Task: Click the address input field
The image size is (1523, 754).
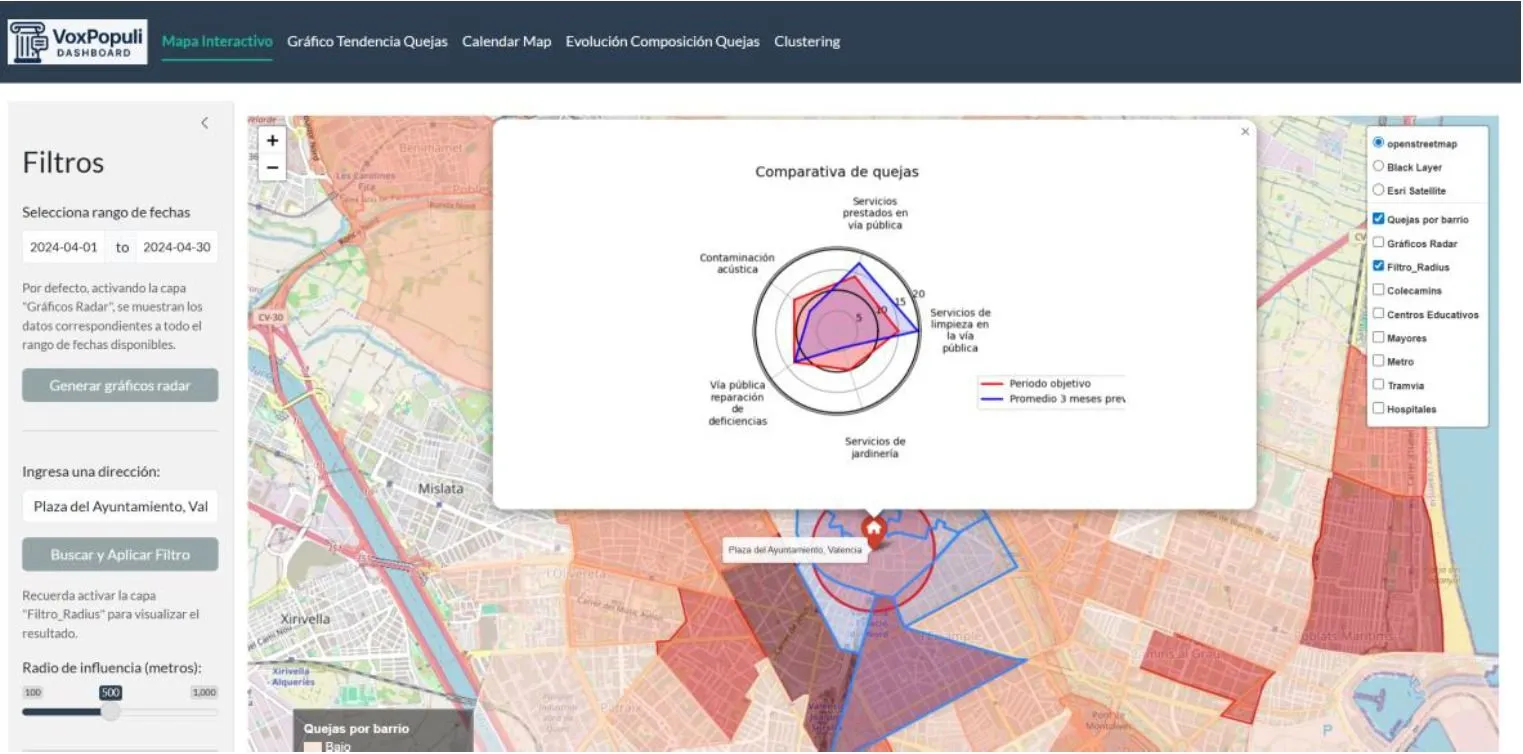Action: coord(120,506)
